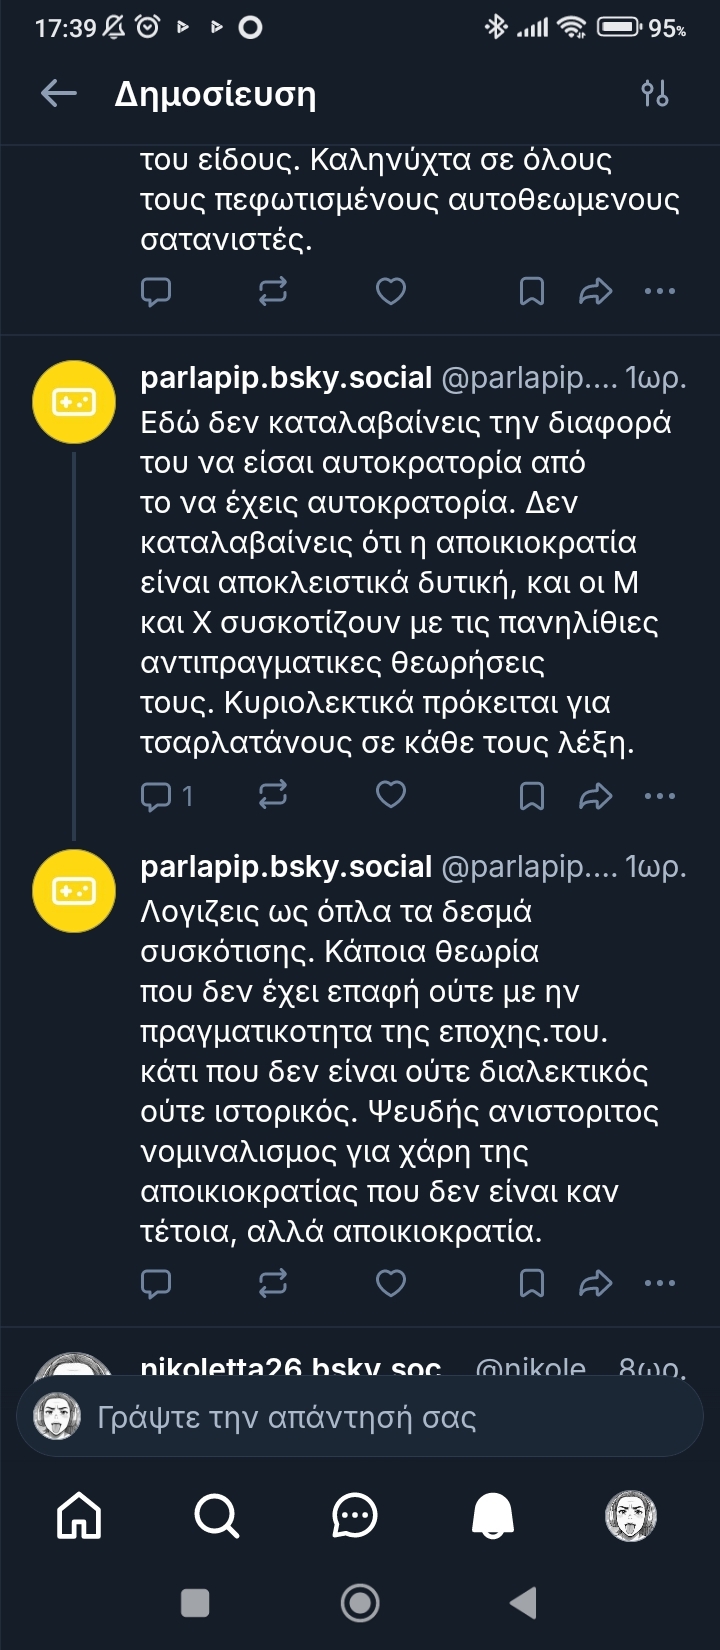Repost the 'Λογιζεις ως όπλα' post
720x1650 pixels.
pos(273,1283)
